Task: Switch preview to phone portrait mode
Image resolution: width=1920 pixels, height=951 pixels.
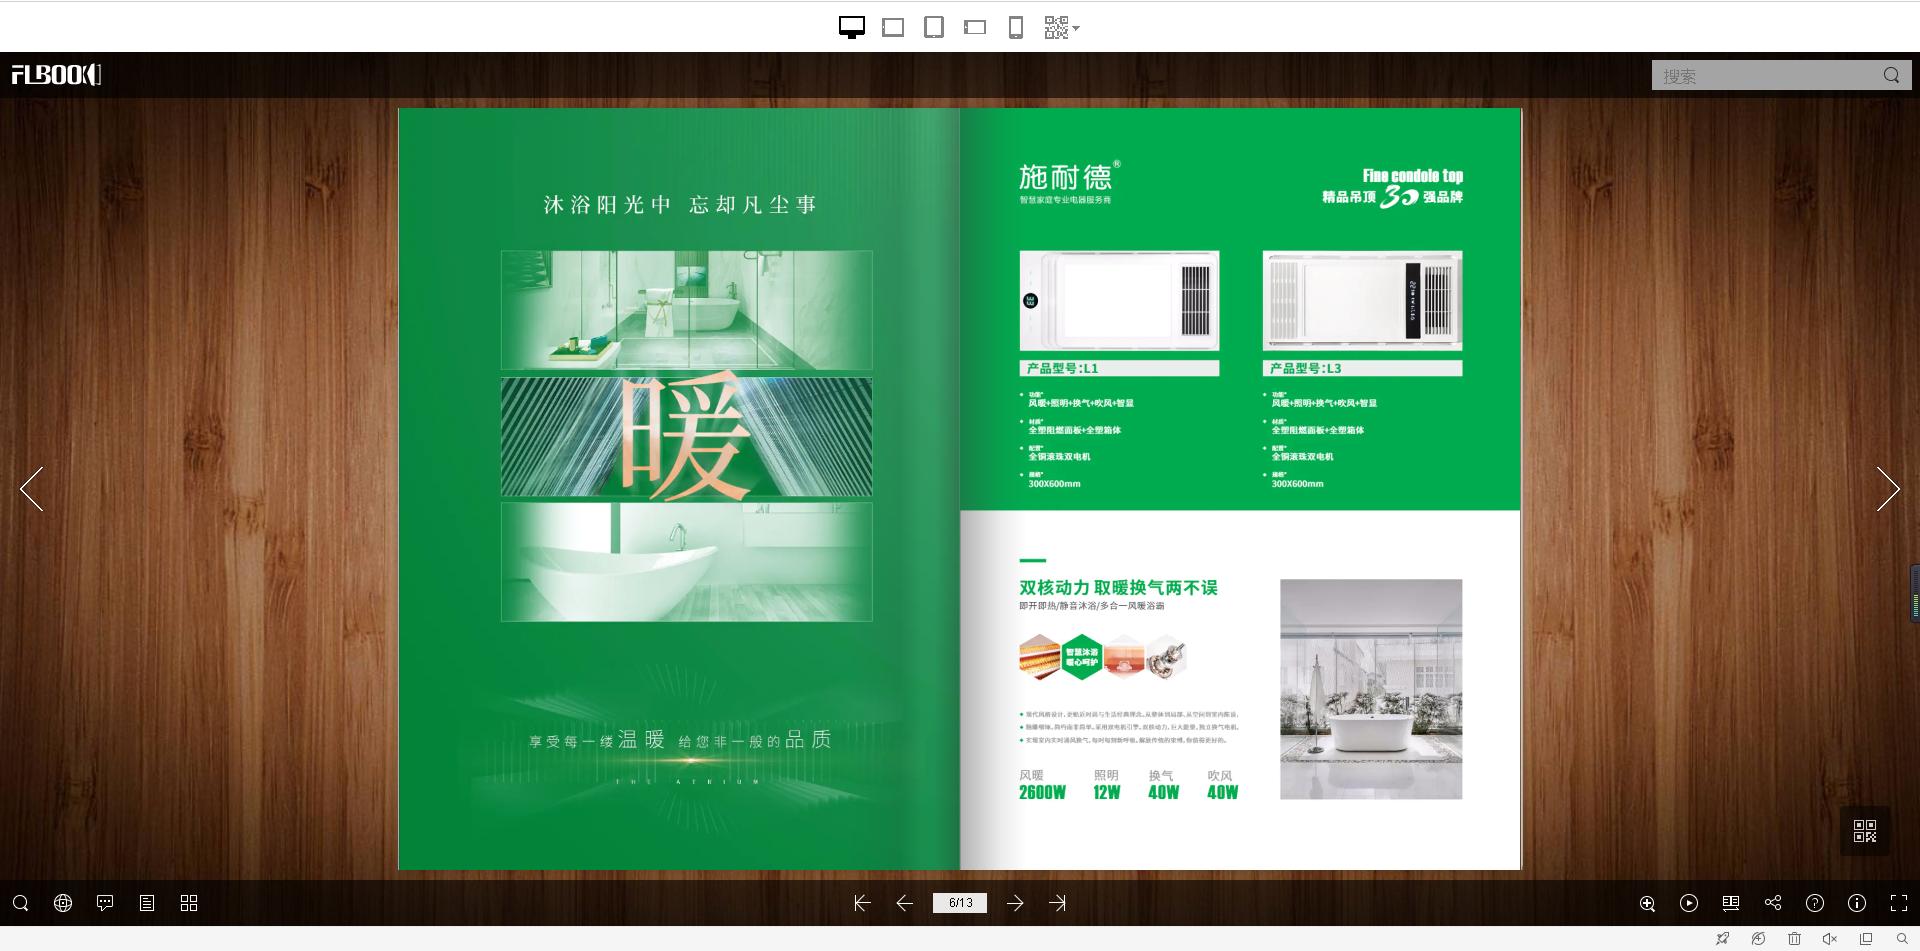Action: tap(1016, 27)
